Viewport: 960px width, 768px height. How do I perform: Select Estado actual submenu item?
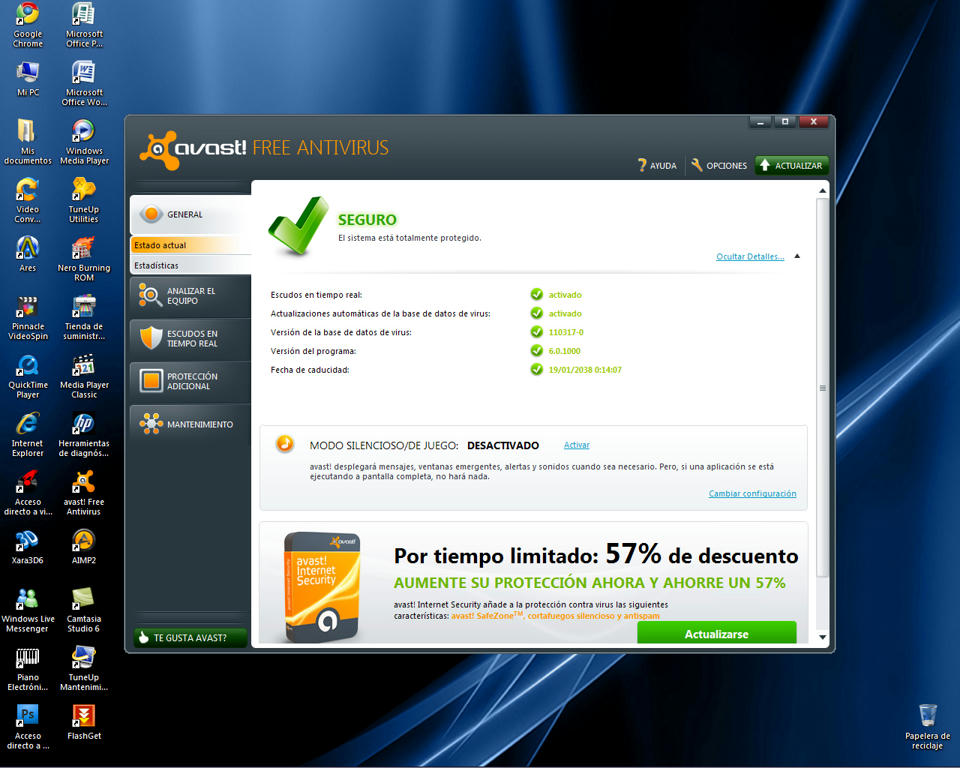190,245
